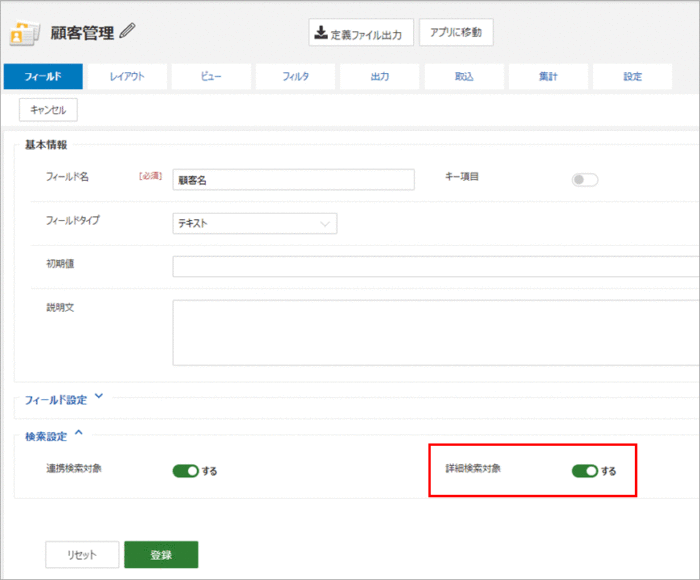Go to the 集計 tab

548,76
